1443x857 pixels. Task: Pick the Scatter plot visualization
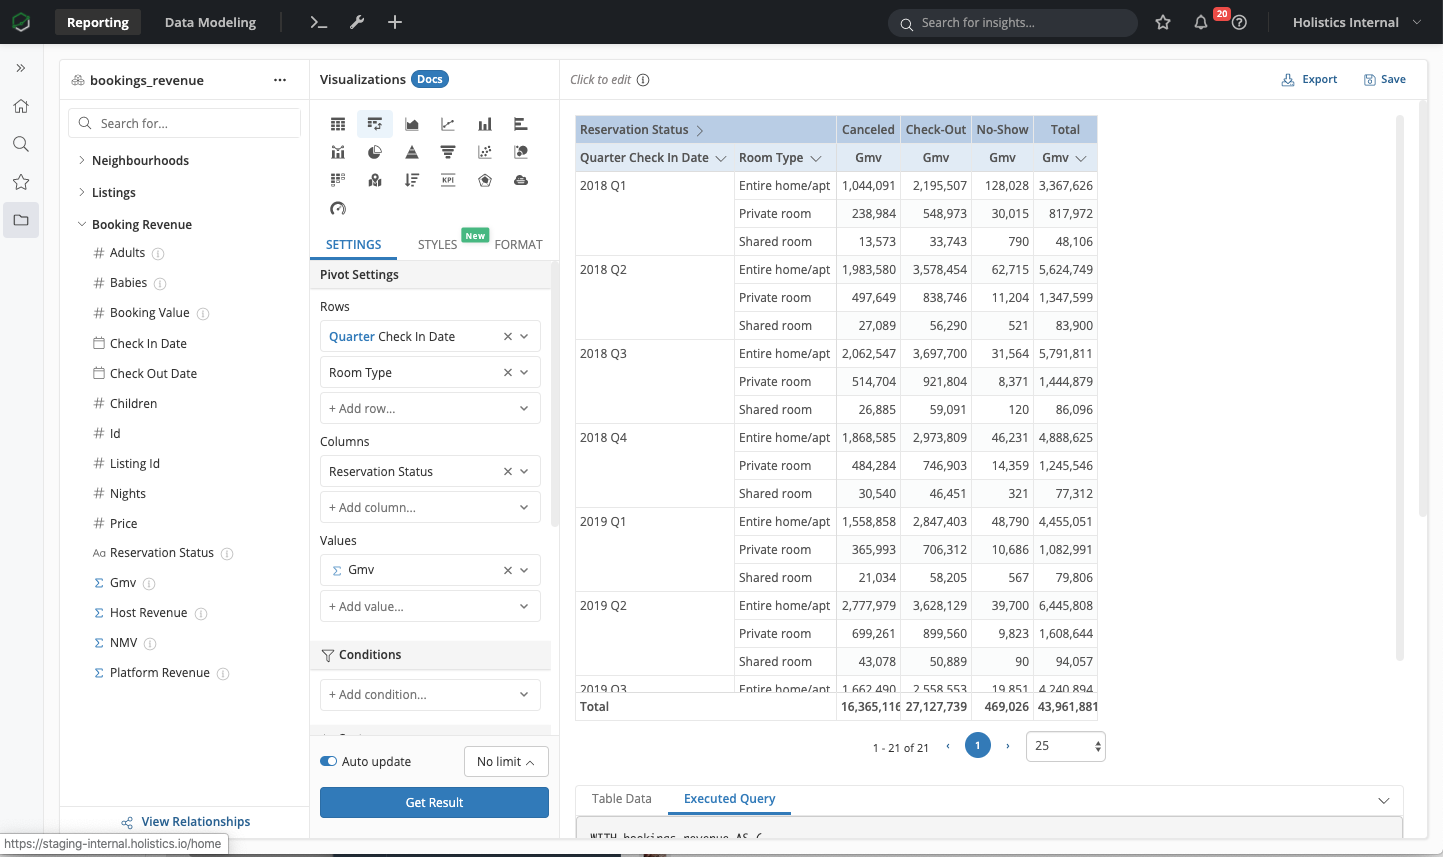click(484, 151)
